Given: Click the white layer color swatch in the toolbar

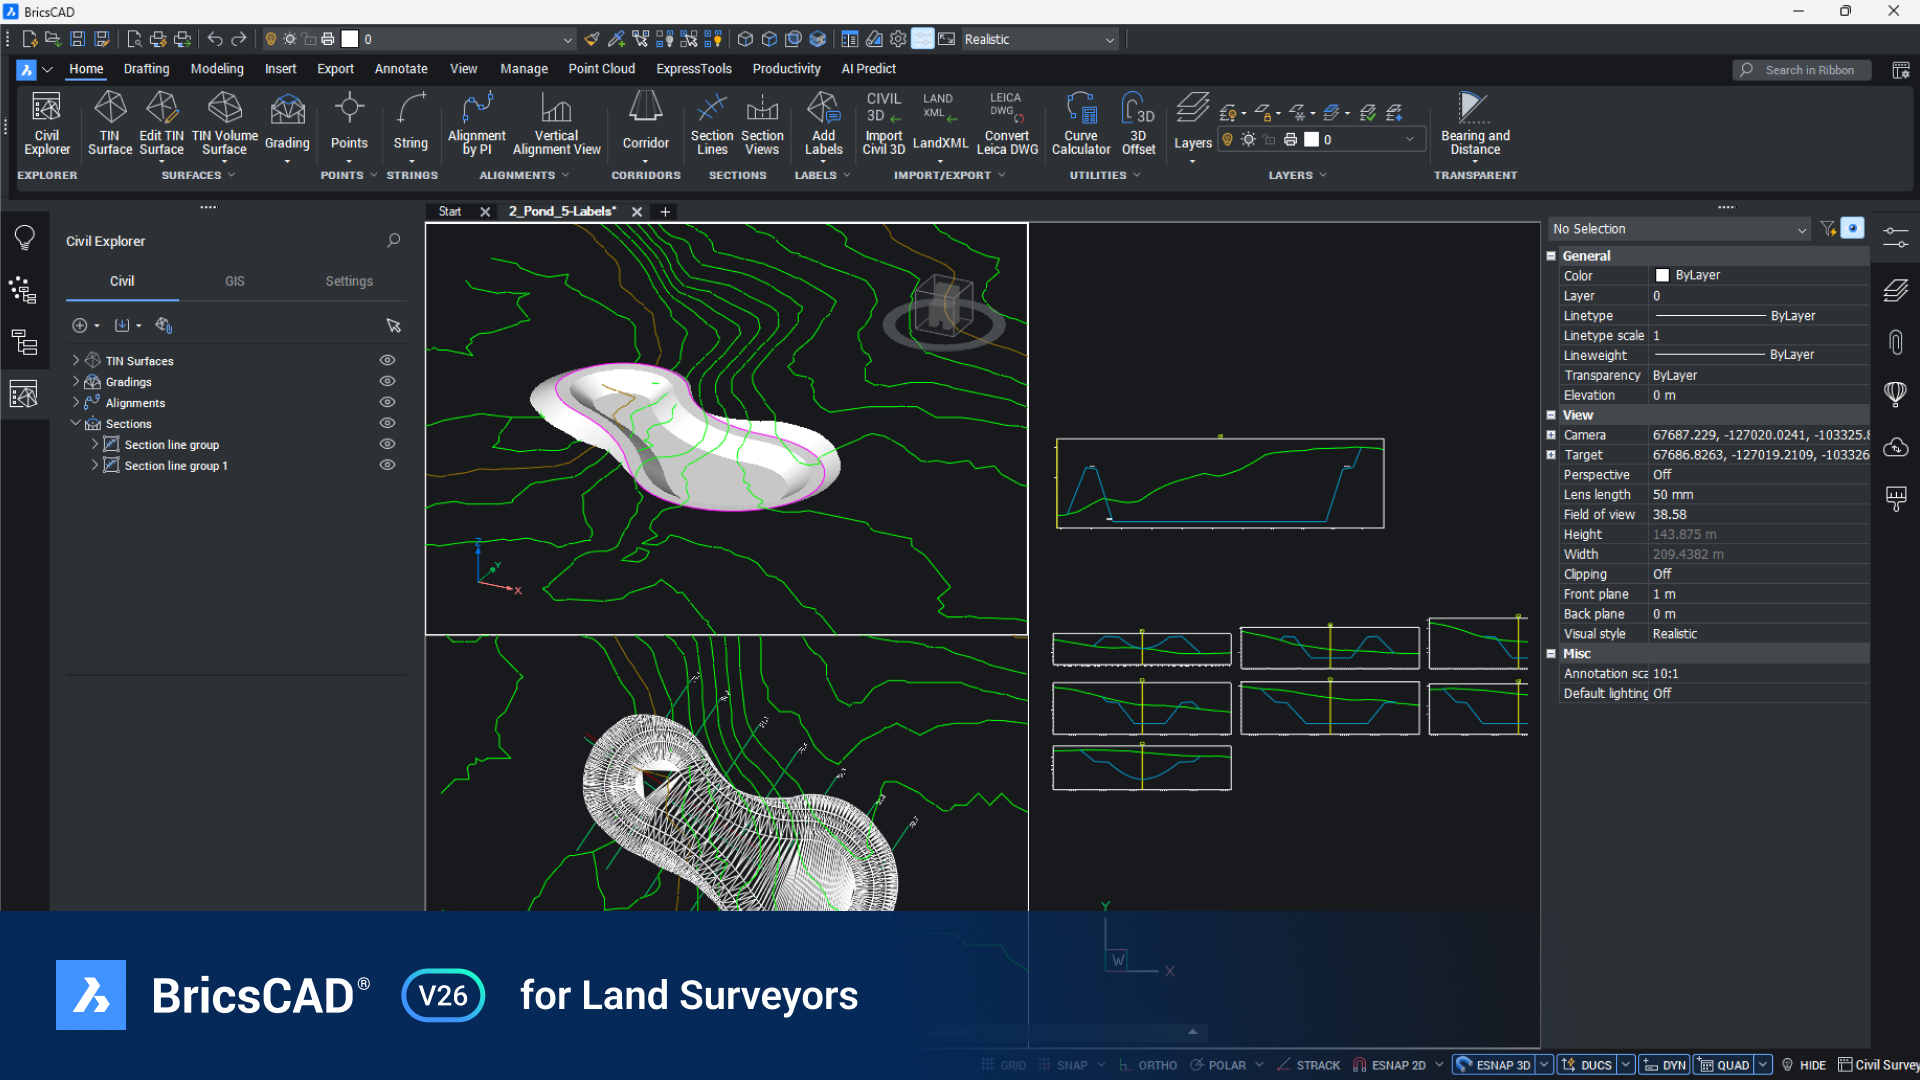Looking at the screenshot, I should tap(350, 39).
